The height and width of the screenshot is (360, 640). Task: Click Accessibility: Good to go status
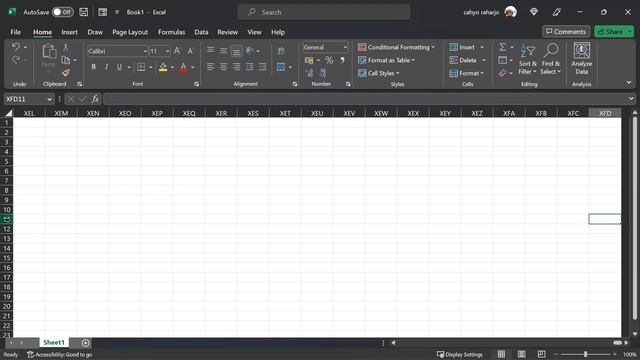60,354
